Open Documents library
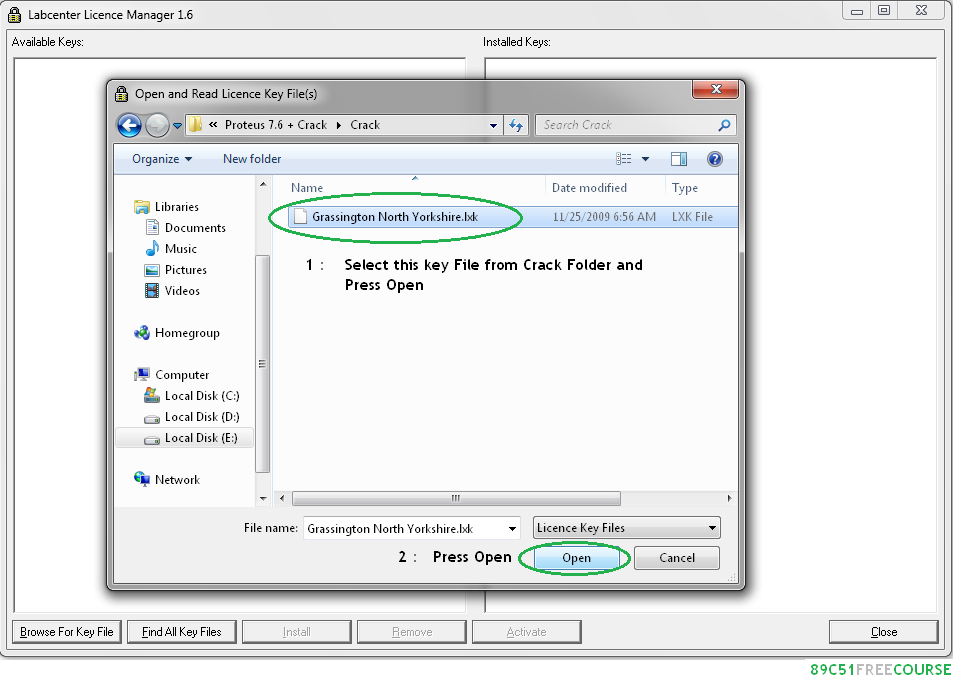 coord(195,228)
